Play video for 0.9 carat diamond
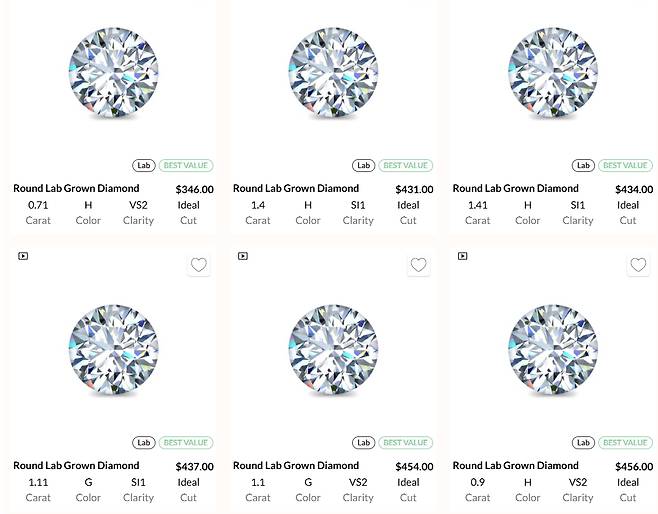Image resolution: width=658 pixels, height=514 pixels. click(x=462, y=256)
